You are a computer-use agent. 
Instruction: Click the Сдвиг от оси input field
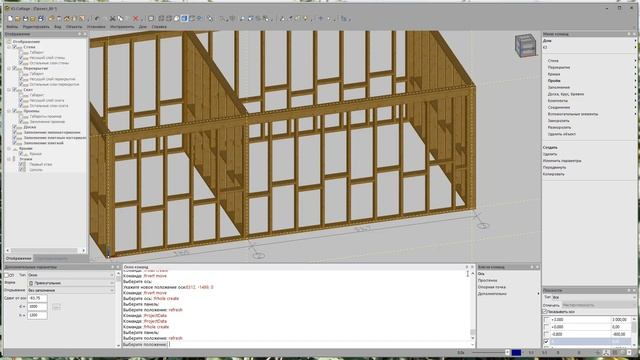37,298
